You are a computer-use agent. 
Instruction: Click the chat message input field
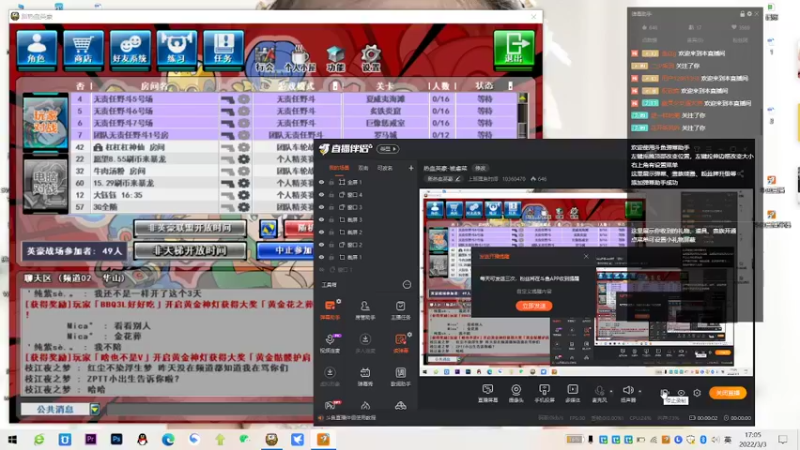pyautogui.click(x=209, y=409)
